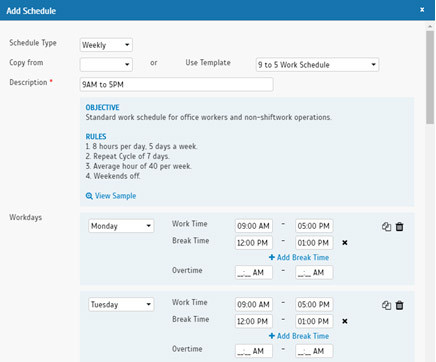Screen dimensions: 436x362
Task: Copy the Monday workday row
Action: coord(386,227)
